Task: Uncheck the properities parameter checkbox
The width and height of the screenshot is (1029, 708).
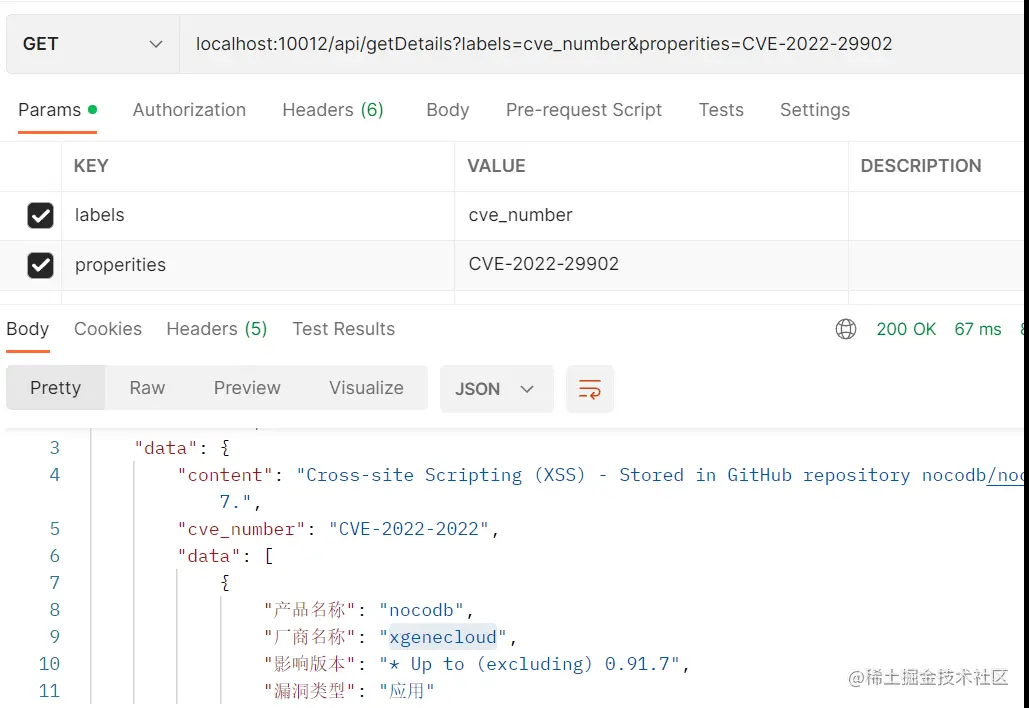Action: tap(40, 265)
